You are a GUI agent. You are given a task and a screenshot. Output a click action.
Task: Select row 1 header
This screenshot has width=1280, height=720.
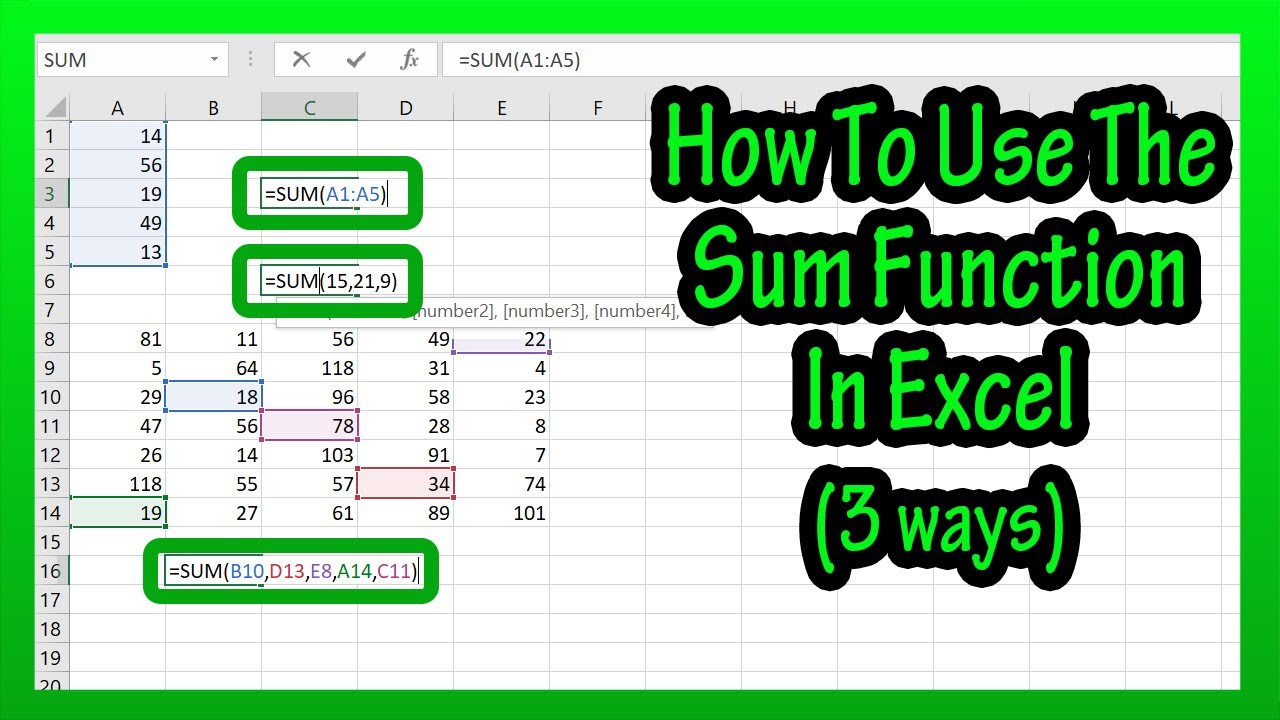click(x=52, y=136)
